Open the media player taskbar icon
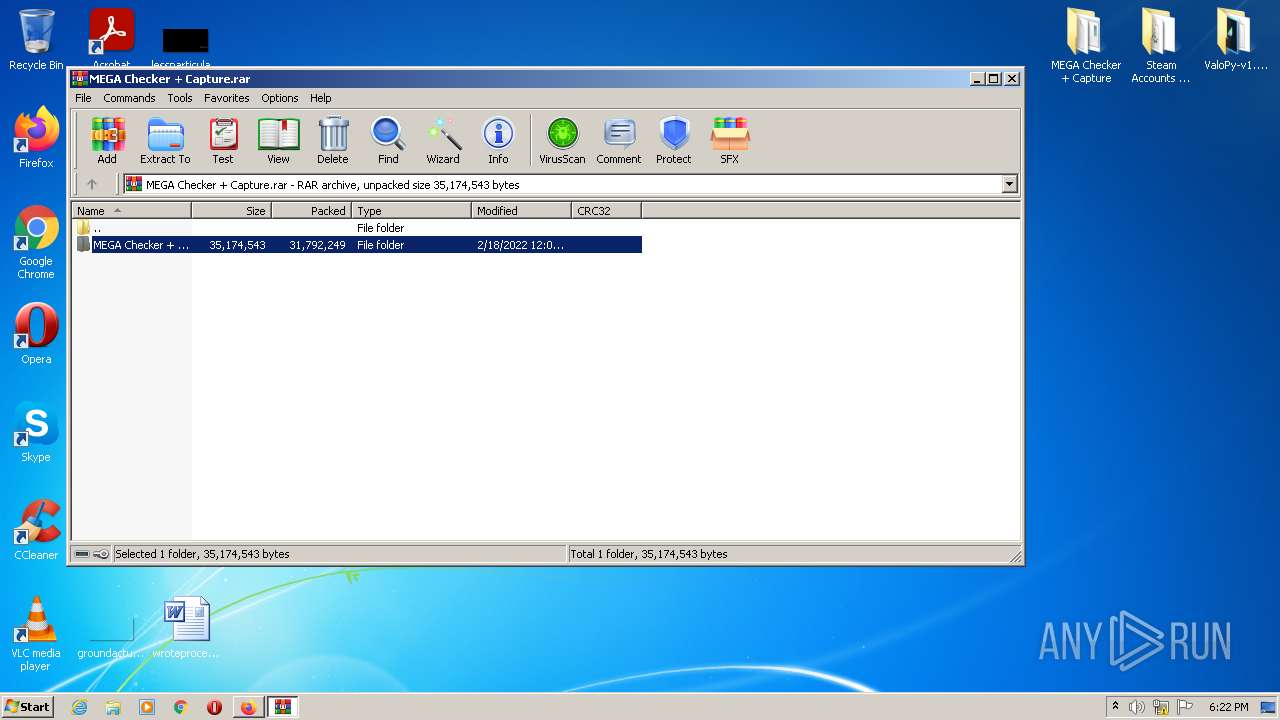This screenshot has height=720, width=1280. click(x=147, y=707)
